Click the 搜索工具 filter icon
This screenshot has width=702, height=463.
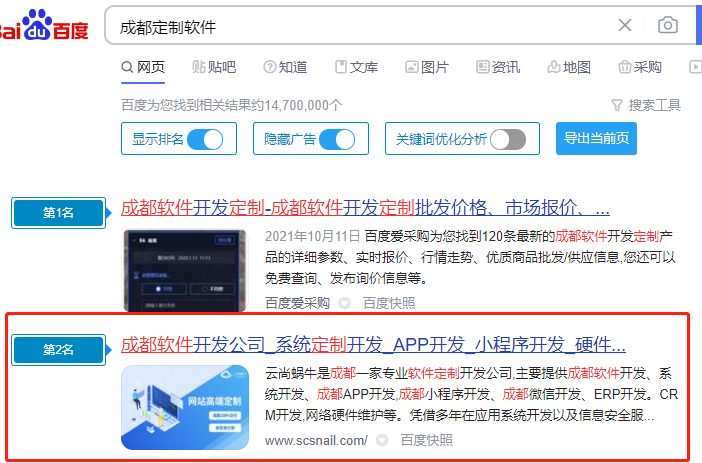(x=617, y=105)
